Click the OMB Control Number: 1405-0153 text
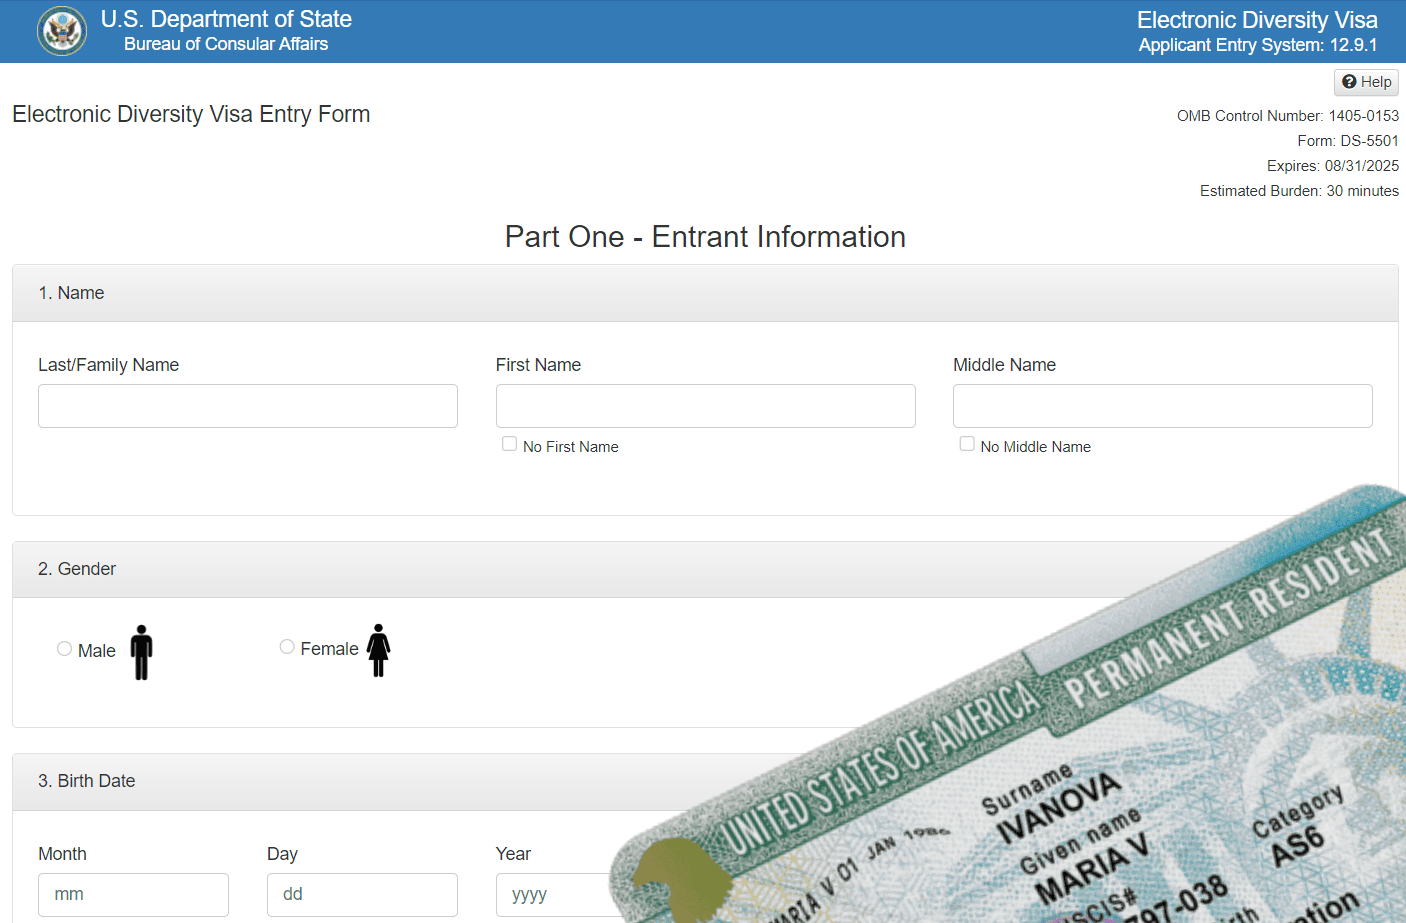 tap(1288, 116)
